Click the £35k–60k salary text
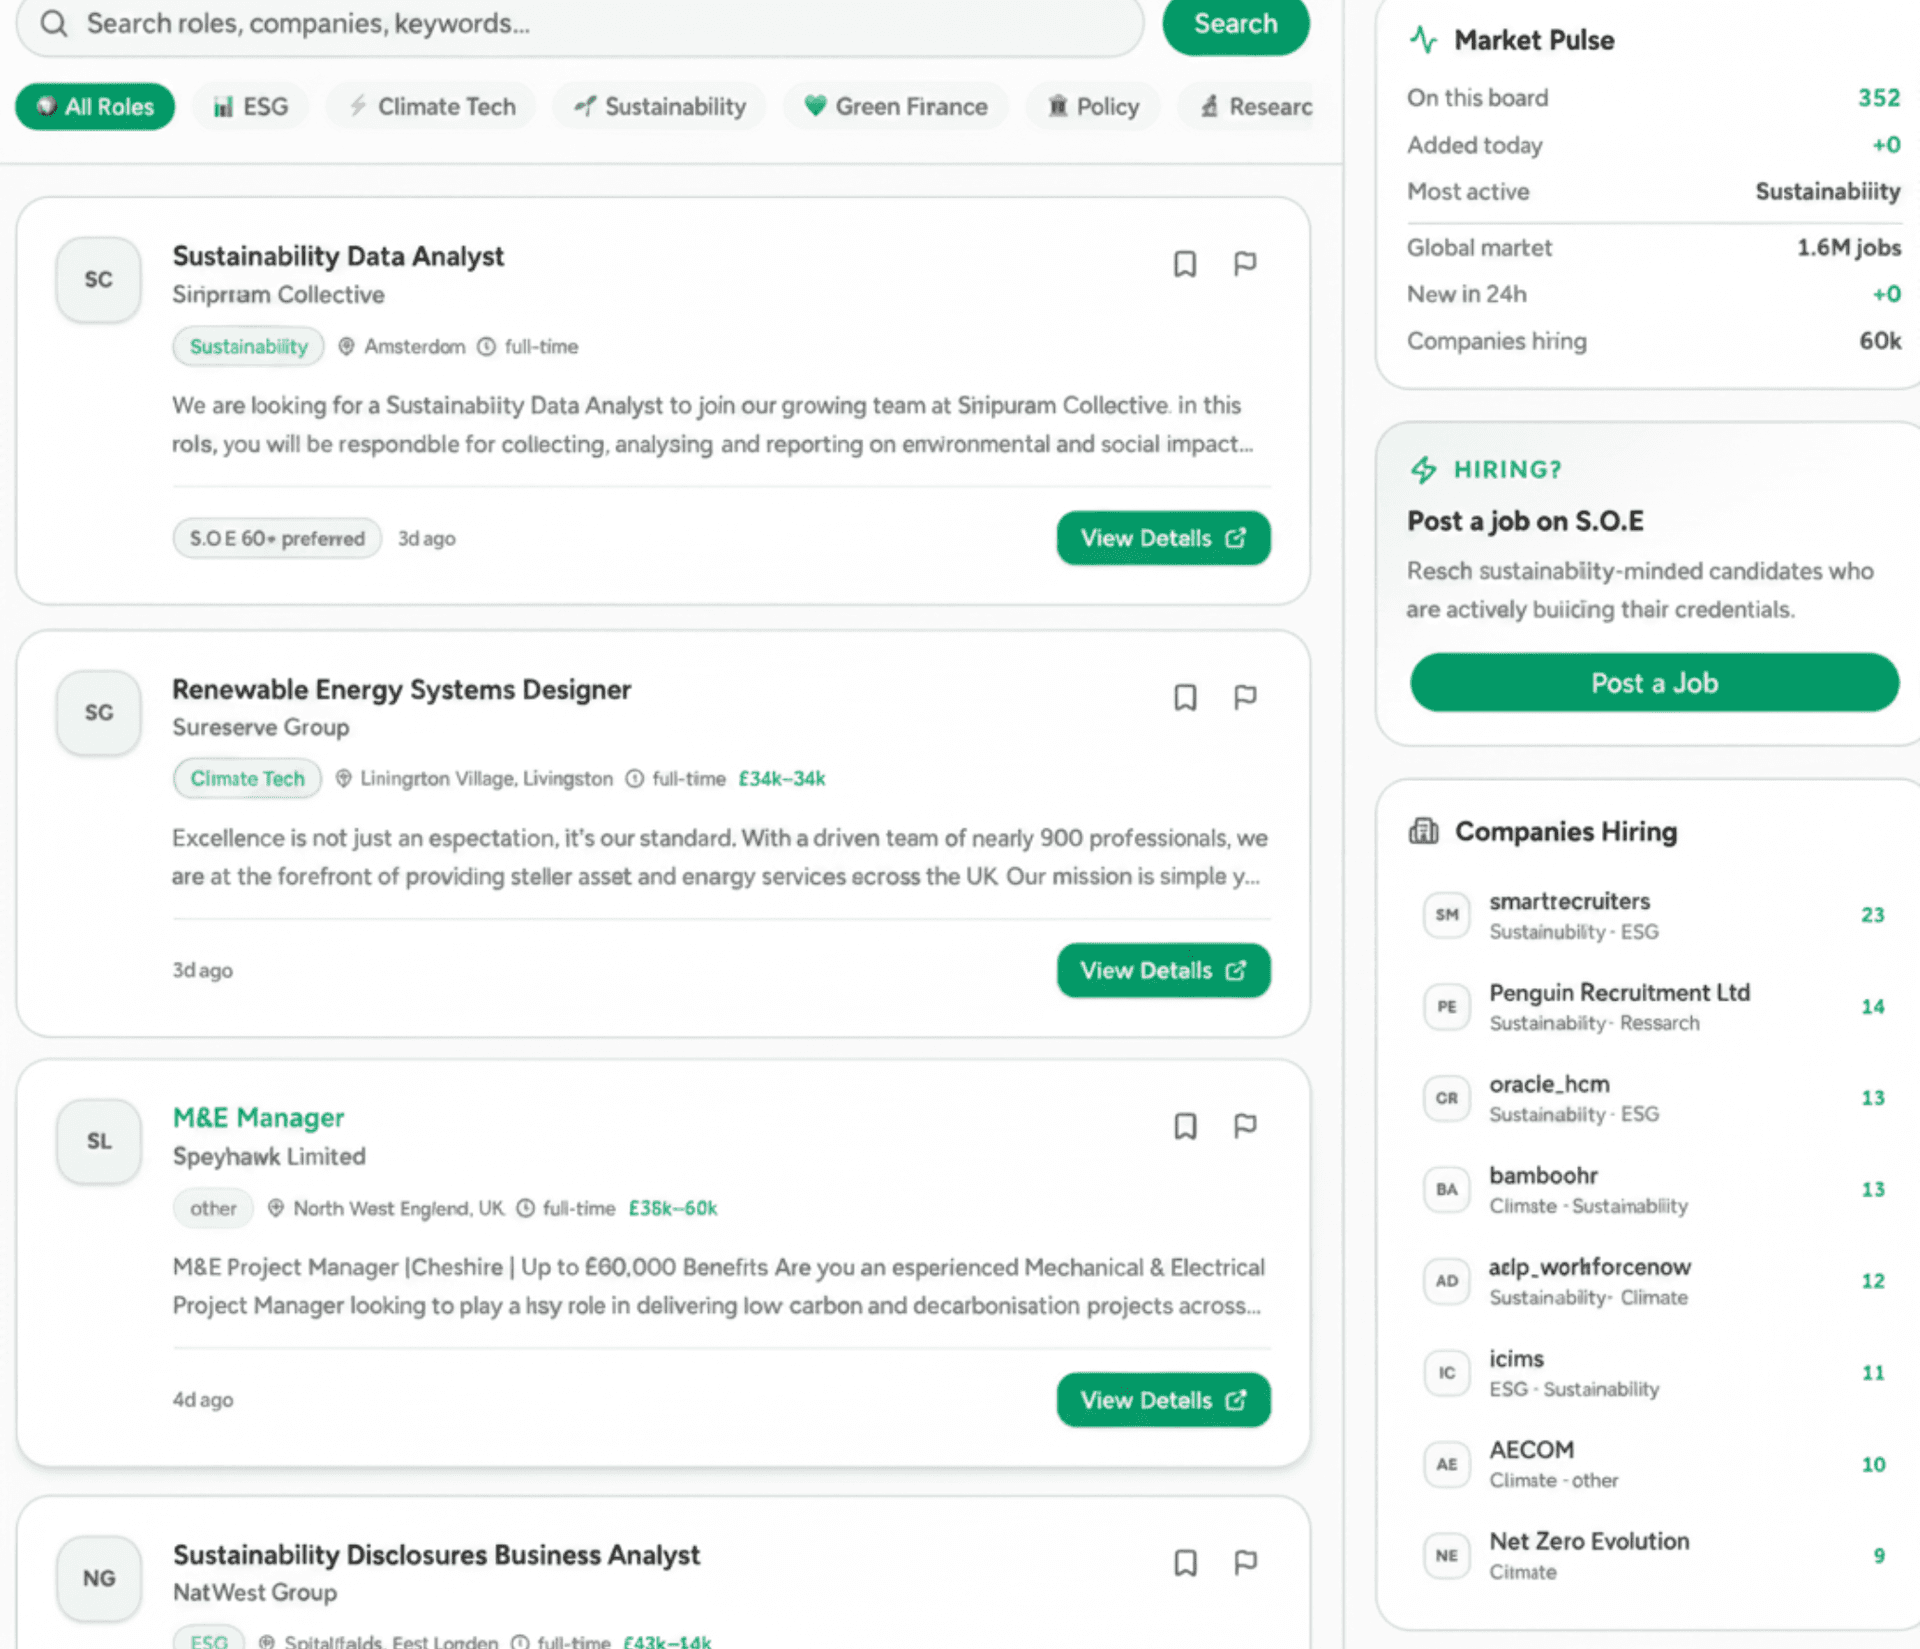 [673, 1208]
